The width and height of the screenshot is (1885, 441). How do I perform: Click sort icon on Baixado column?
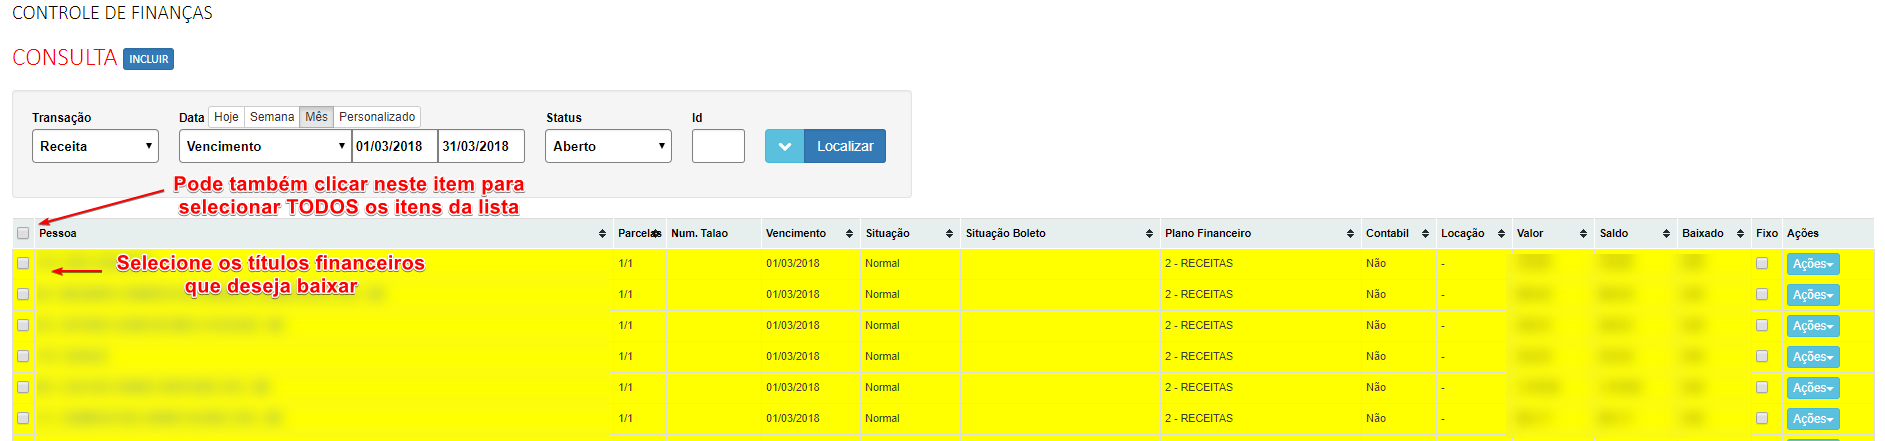(1740, 234)
